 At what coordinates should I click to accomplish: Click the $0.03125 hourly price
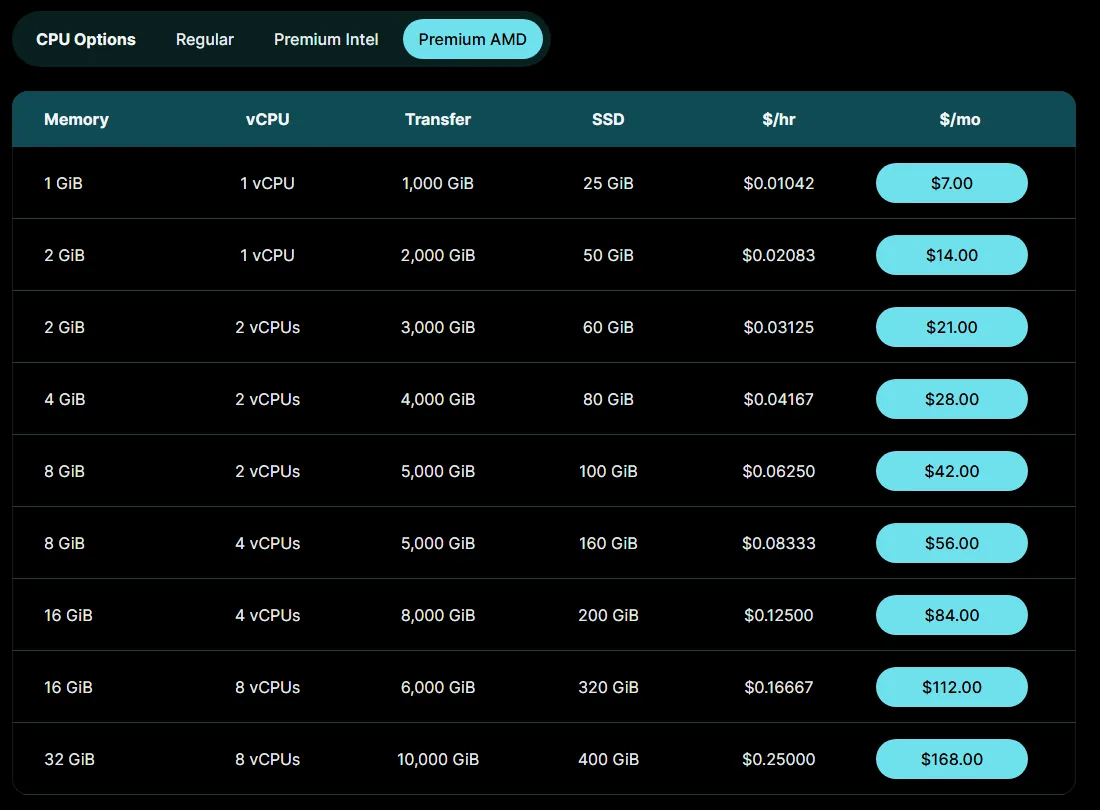coord(779,327)
